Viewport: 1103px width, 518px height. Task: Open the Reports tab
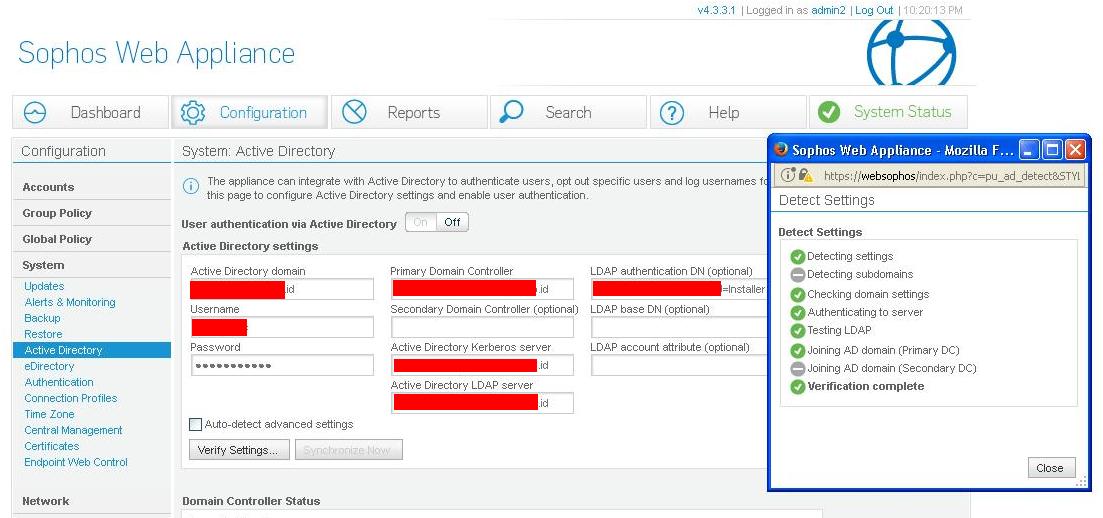(409, 112)
